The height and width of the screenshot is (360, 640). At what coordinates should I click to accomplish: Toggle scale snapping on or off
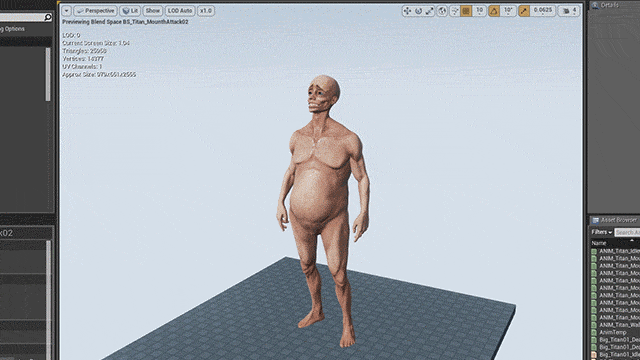coord(524,11)
